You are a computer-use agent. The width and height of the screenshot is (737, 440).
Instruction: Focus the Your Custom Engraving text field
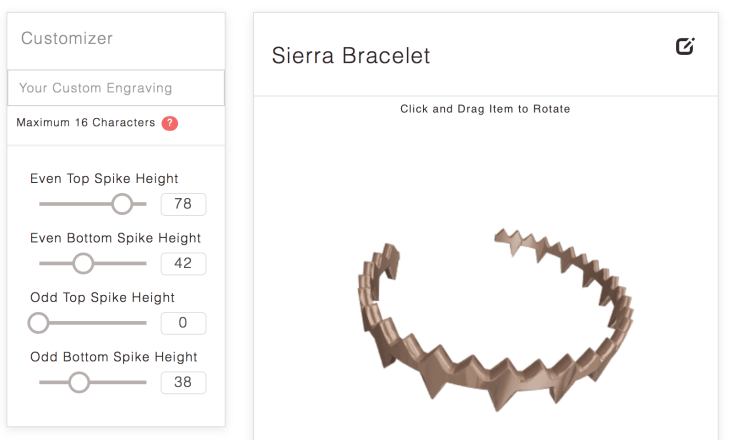tap(115, 88)
